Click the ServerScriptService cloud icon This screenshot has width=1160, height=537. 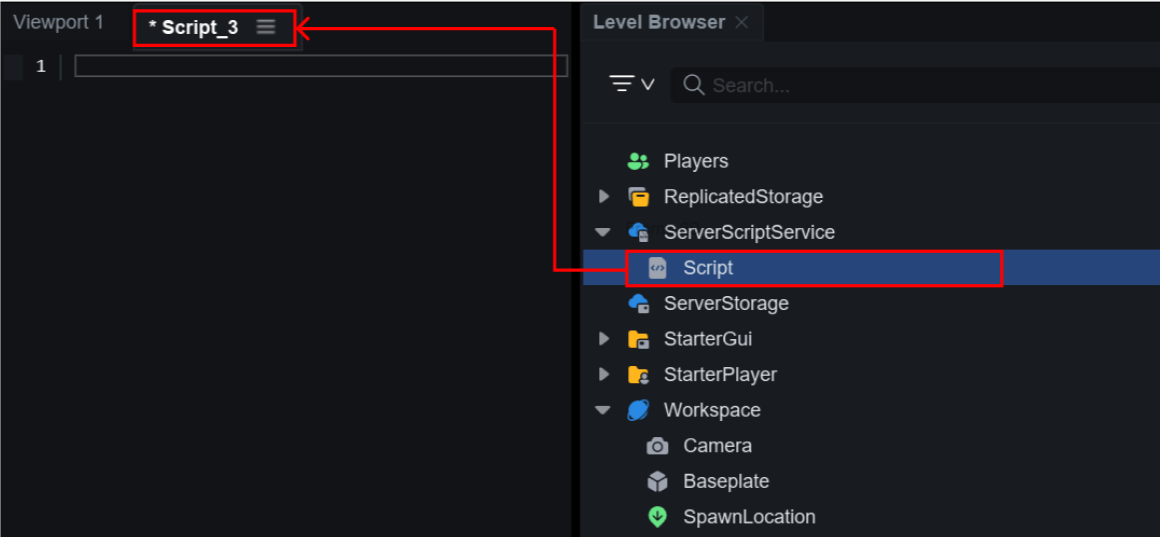(638, 232)
